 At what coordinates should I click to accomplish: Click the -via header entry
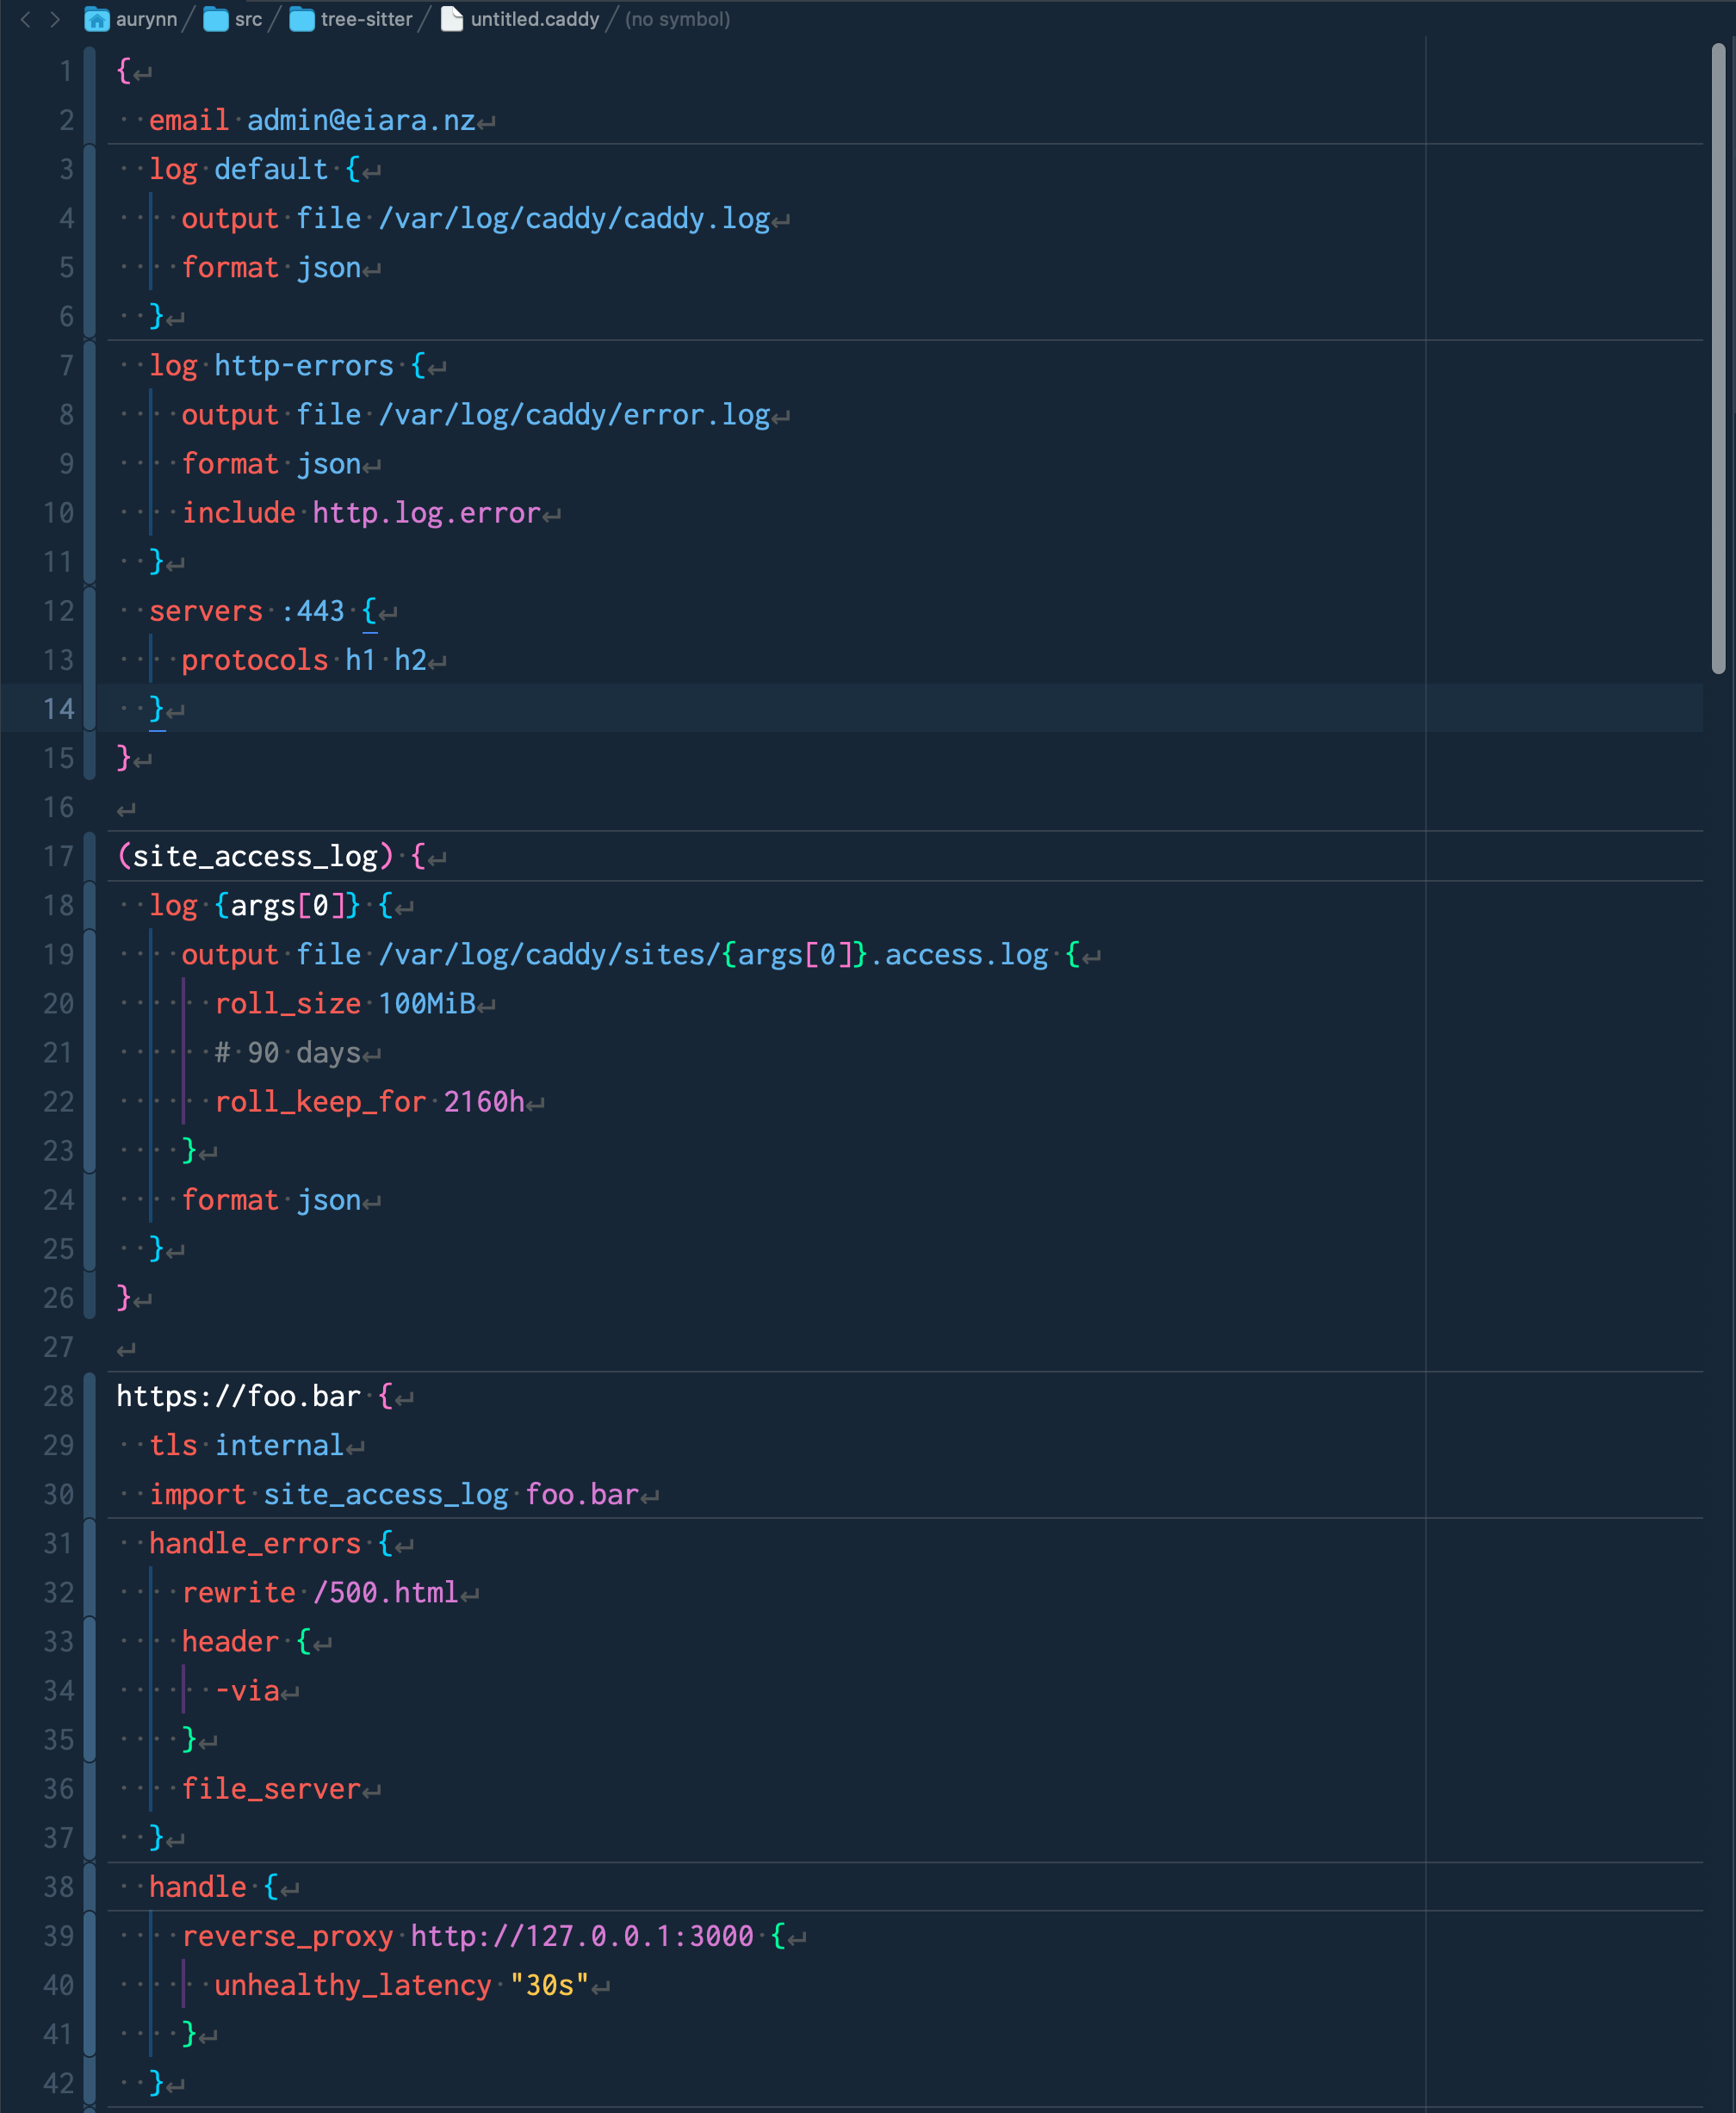coord(247,1690)
